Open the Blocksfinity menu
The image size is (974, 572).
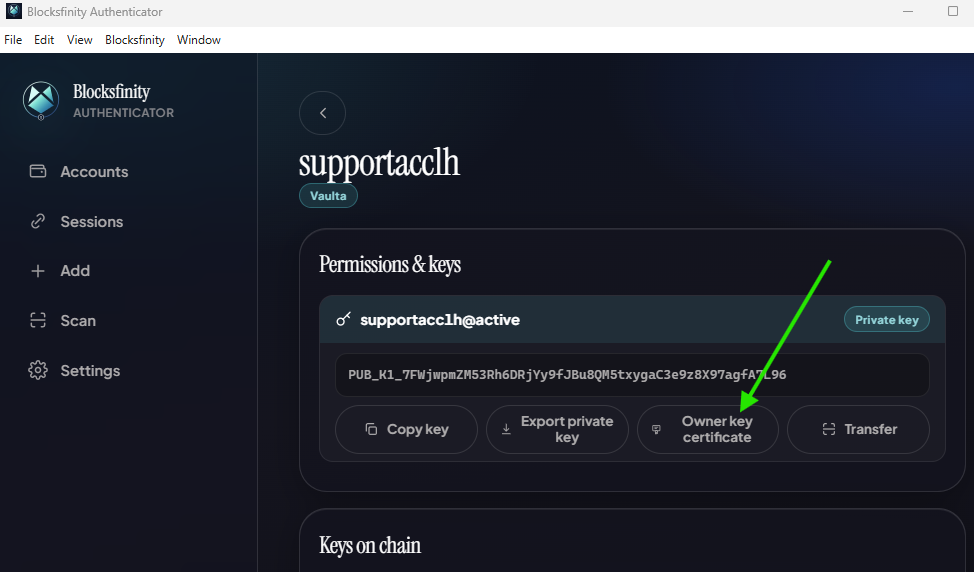point(135,40)
